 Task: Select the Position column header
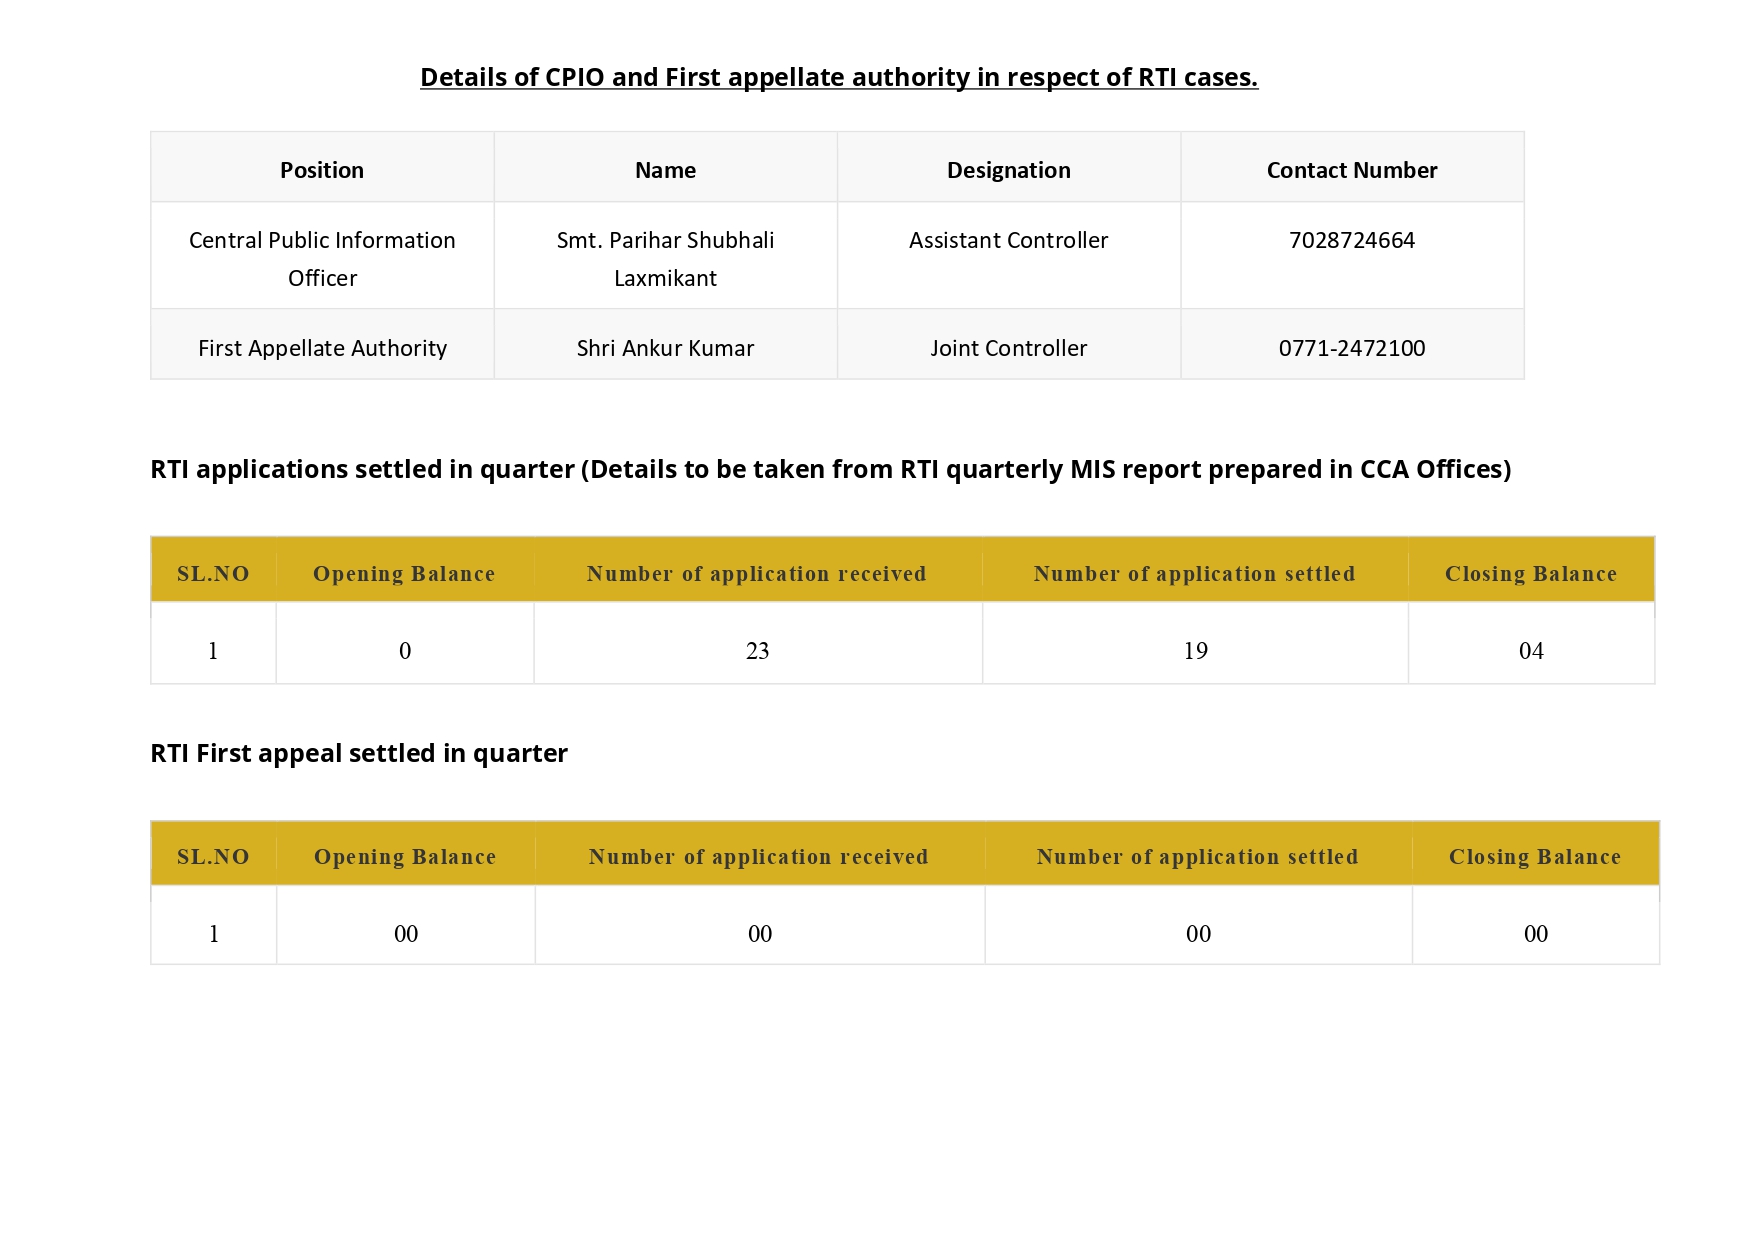click(322, 170)
